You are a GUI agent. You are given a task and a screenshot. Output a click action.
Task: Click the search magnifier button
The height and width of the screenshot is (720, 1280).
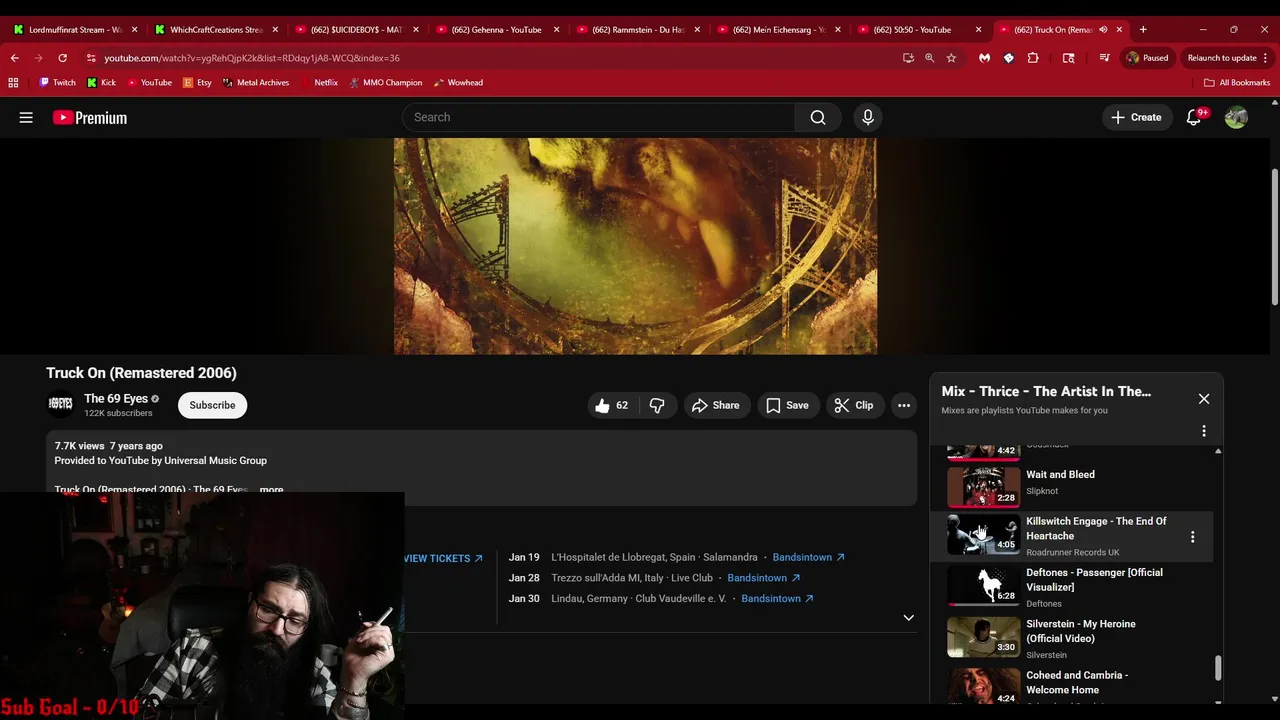[818, 117]
